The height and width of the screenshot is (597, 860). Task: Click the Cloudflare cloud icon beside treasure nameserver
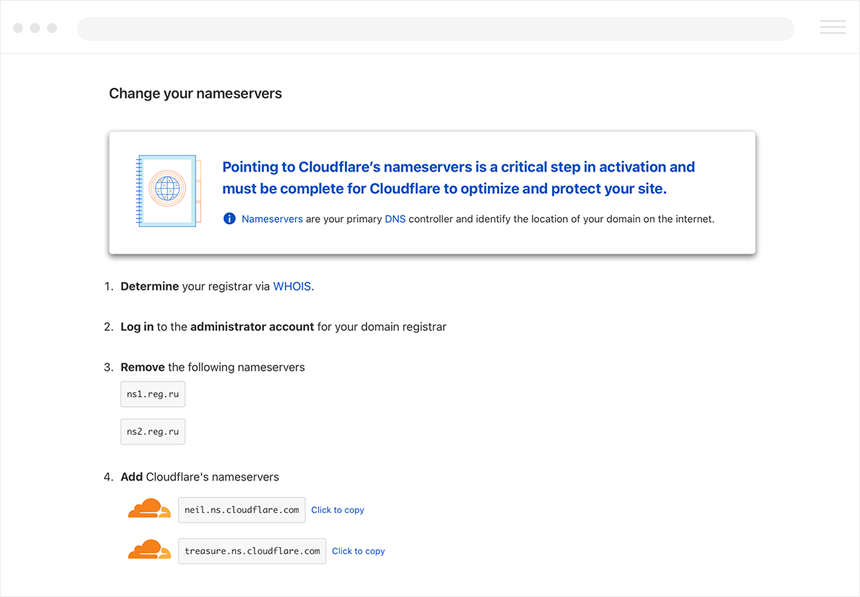tap(149, 550)
